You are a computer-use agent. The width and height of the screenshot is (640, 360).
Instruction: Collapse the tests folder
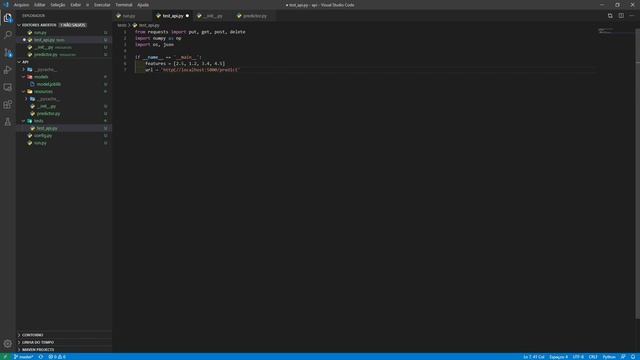click(24, 121)
